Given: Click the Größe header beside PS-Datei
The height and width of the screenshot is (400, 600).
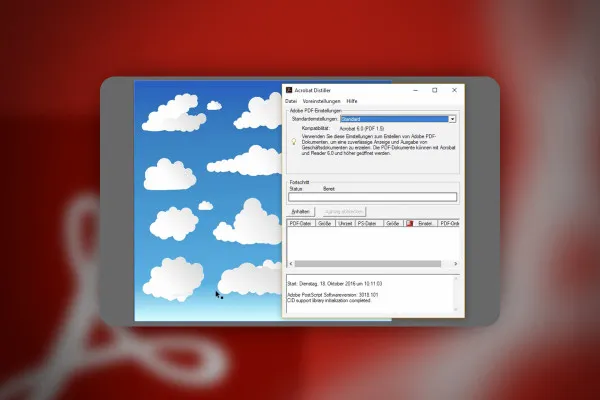Looking at the screenshot, I should [x=393, y=223].
